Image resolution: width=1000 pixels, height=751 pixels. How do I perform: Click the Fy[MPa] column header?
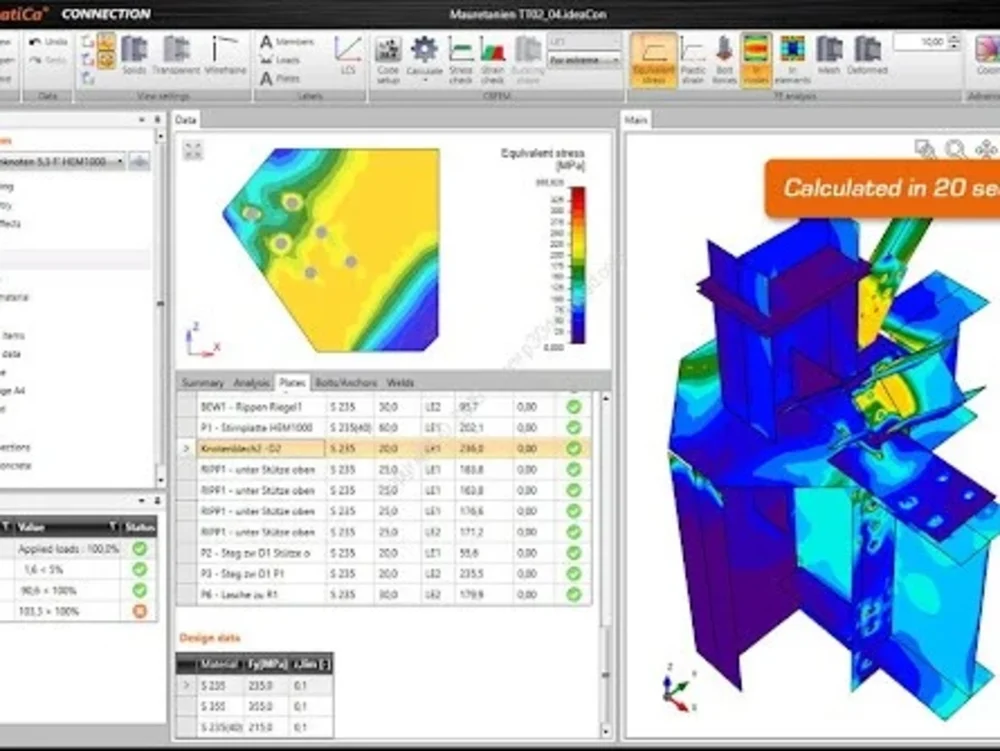pos(267,664)
